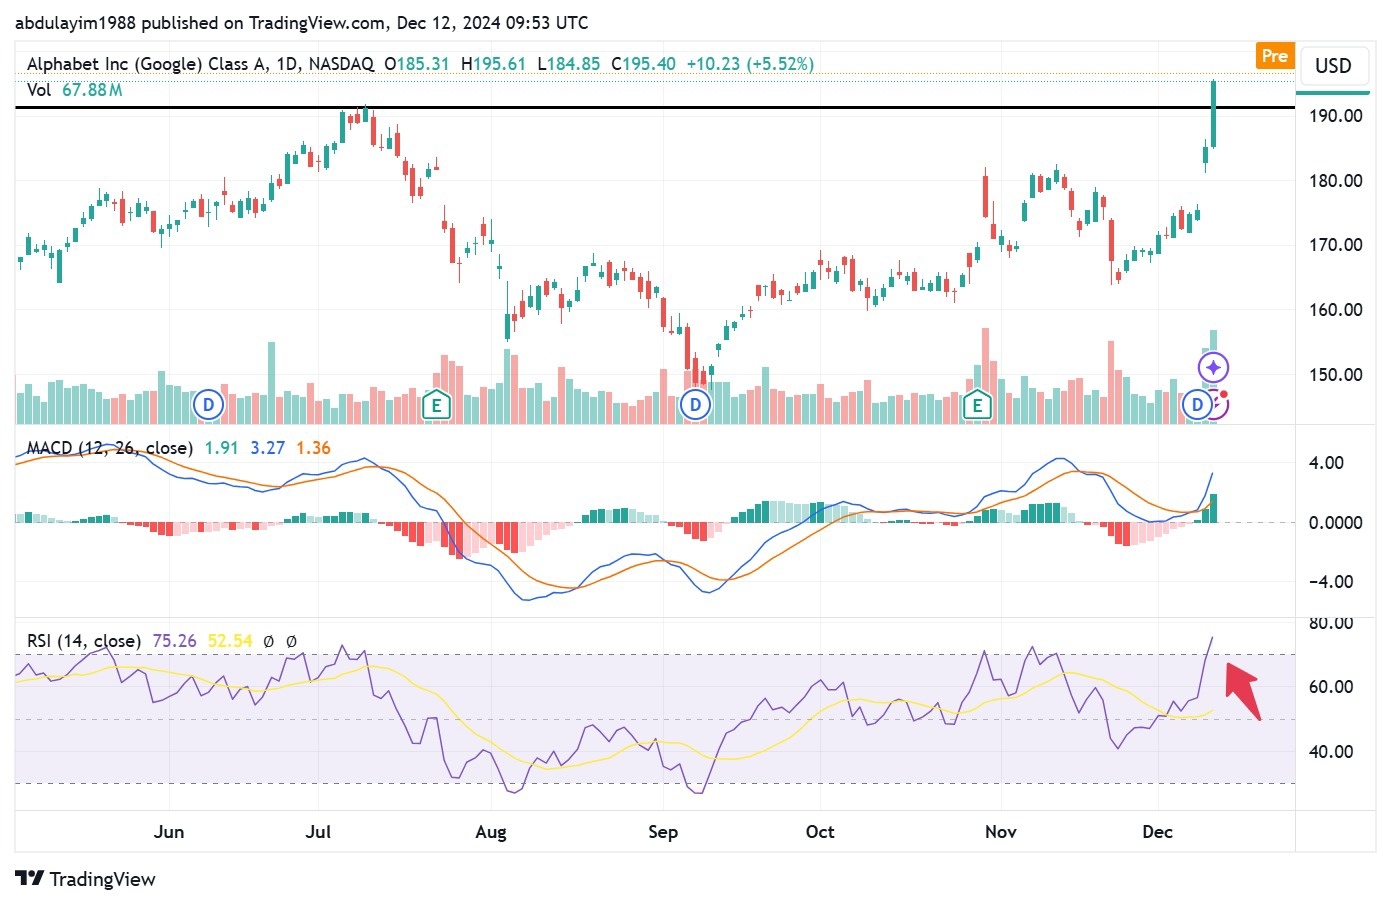Image resolution: width=1391 pixels, height=905 pixels.
Task: Click the RSI 80.00 axis label
Action: click(x=1331, y=623)
